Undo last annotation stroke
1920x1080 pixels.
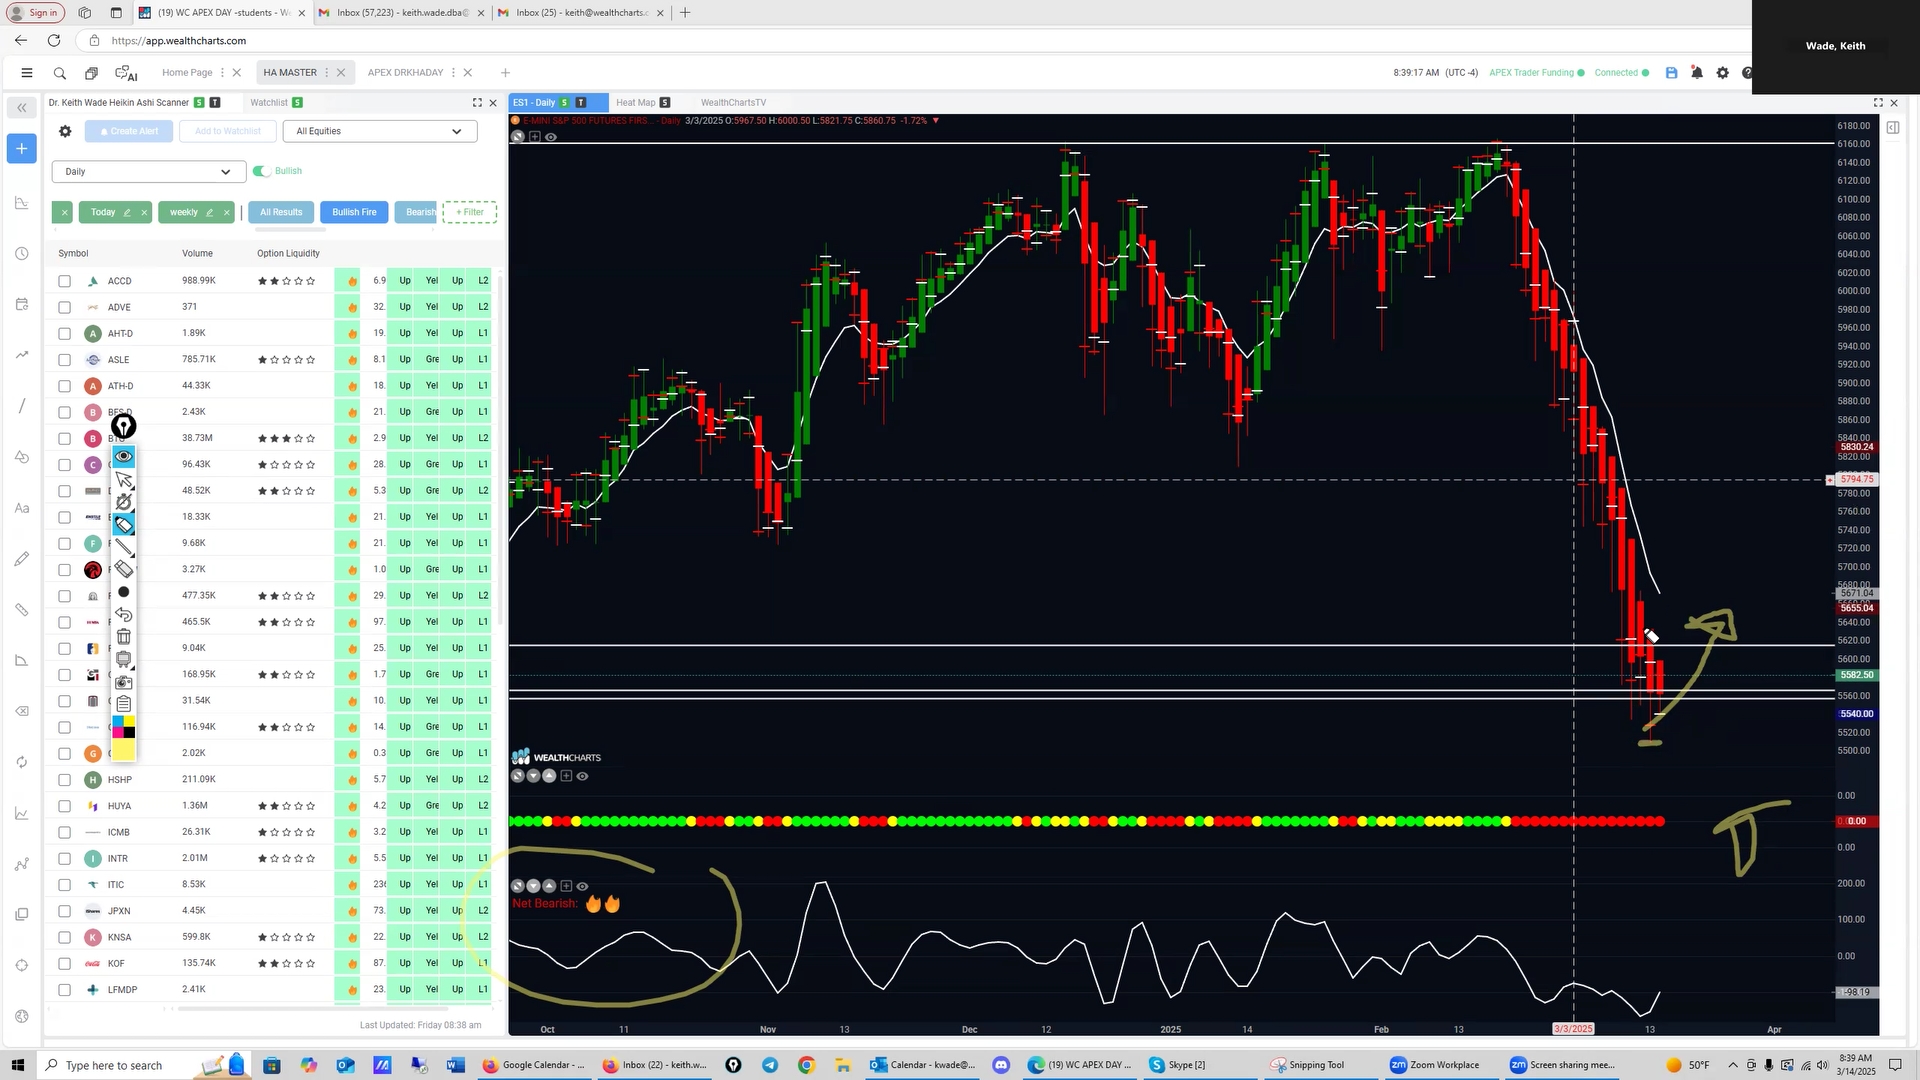click(124, 614)
